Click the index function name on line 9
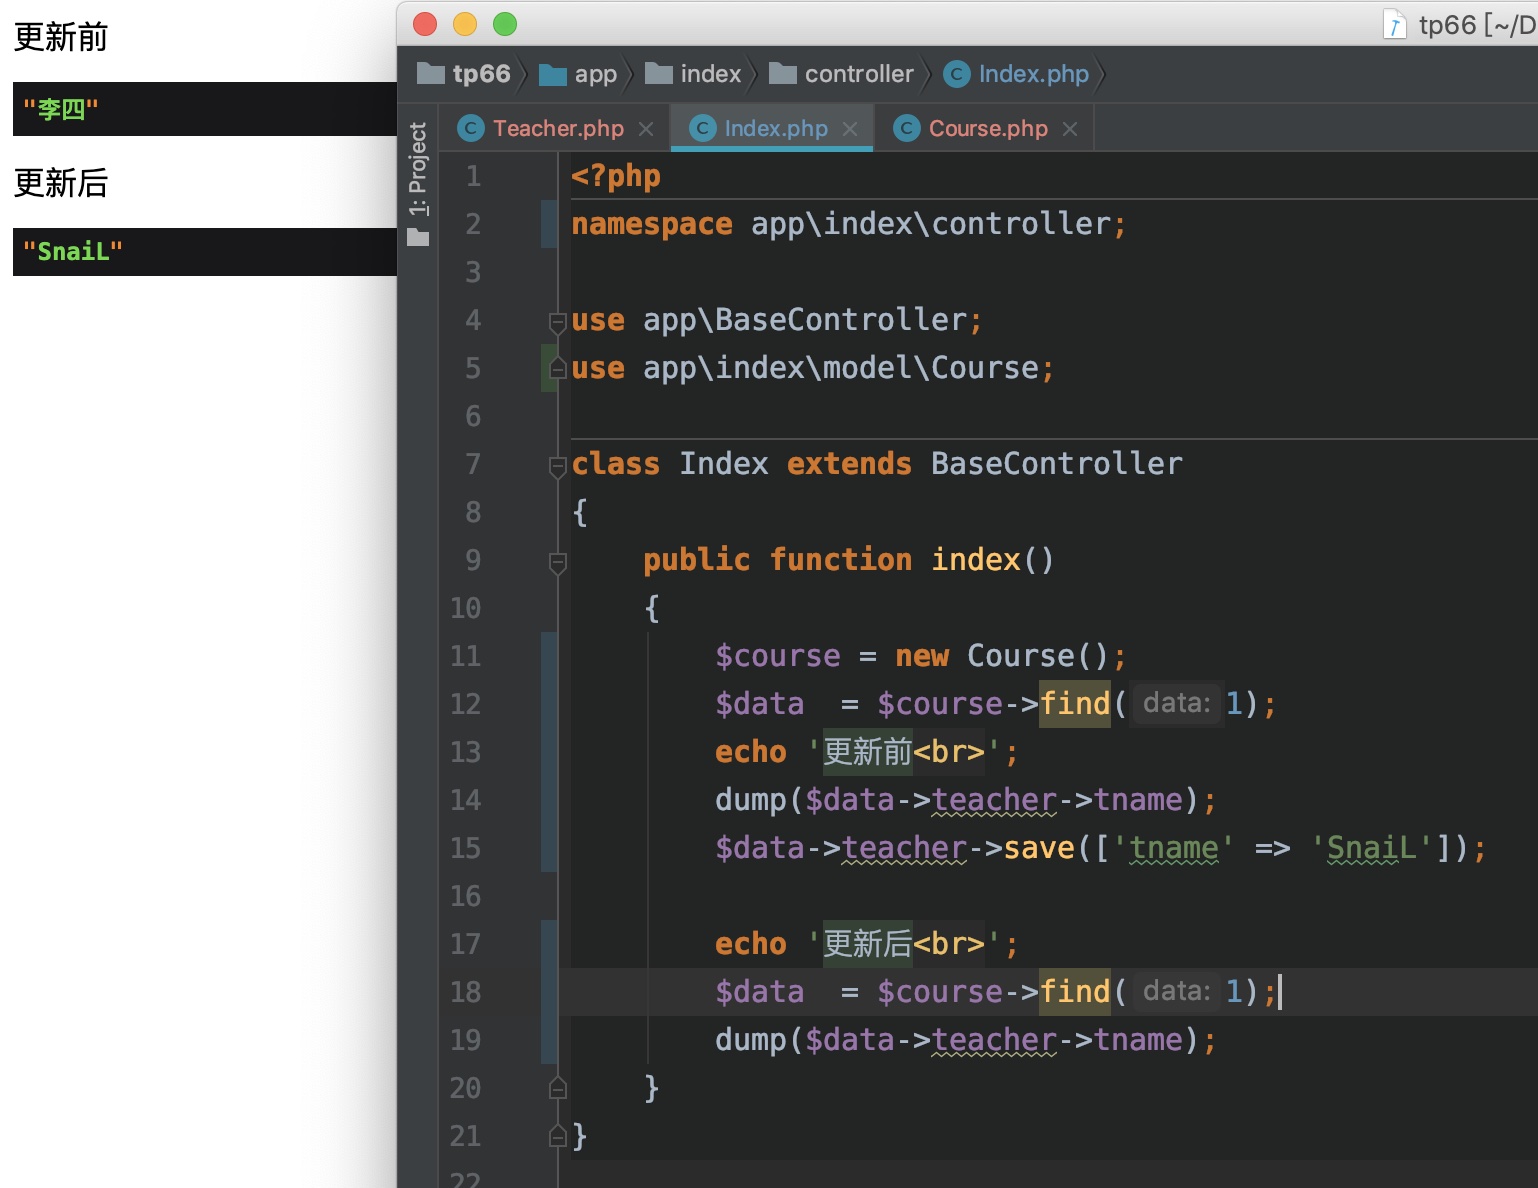Image resolution: width=1538 pixels, height=1188 pixels. coord(976,560)
